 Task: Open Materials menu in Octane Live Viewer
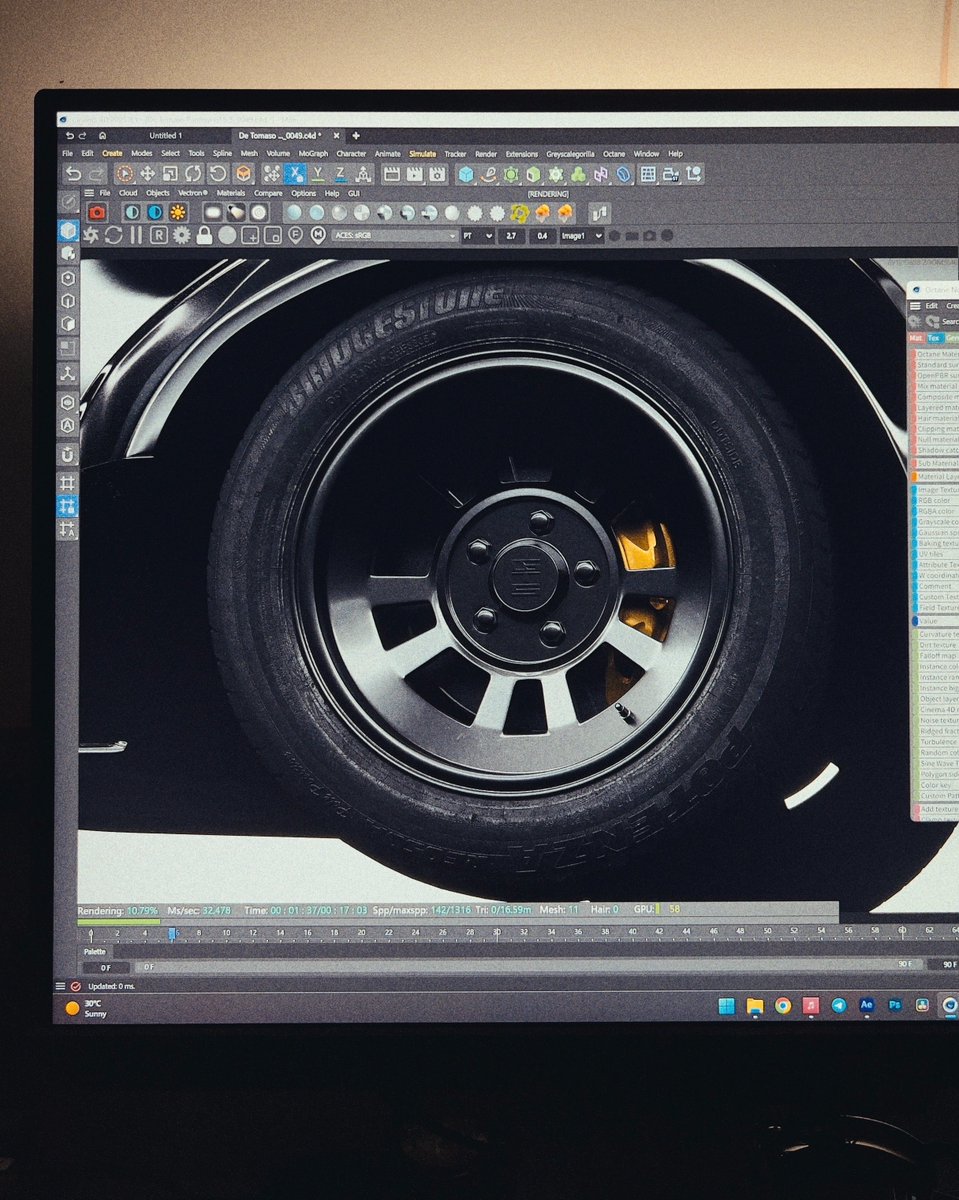tap(231, 192)
